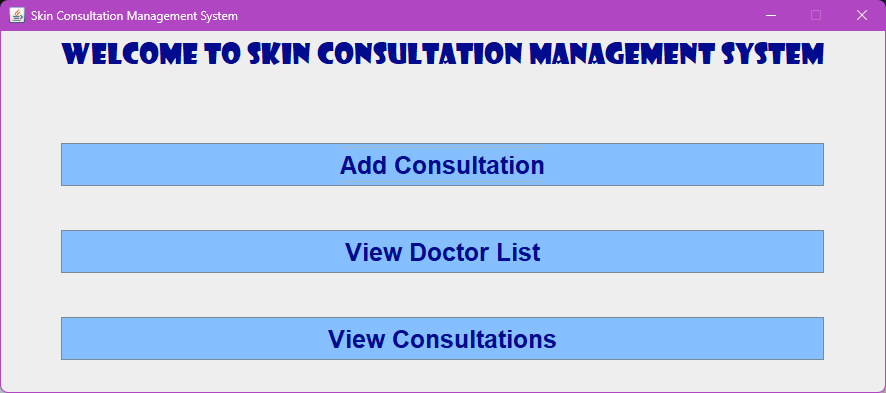The image size is (886, 393).
Task: Click the word SKIN in the welcome heading
Action: [x=276, y=54]
